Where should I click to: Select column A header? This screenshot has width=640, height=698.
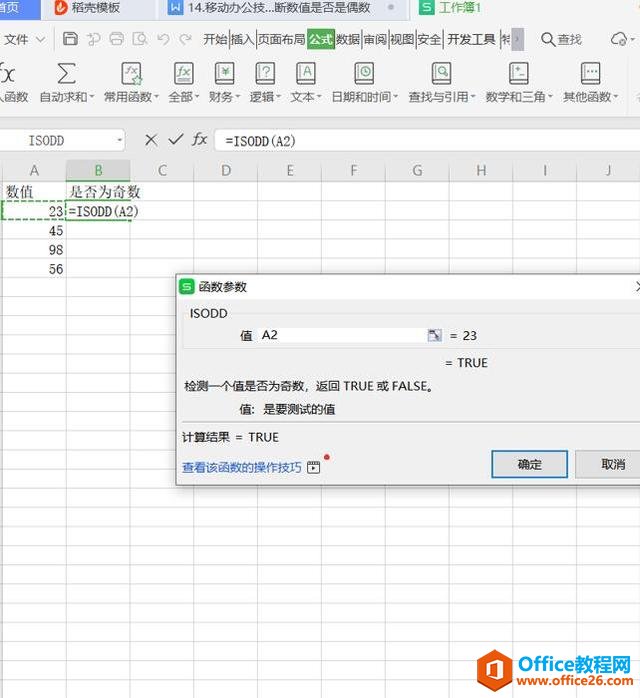click(34, 170)
